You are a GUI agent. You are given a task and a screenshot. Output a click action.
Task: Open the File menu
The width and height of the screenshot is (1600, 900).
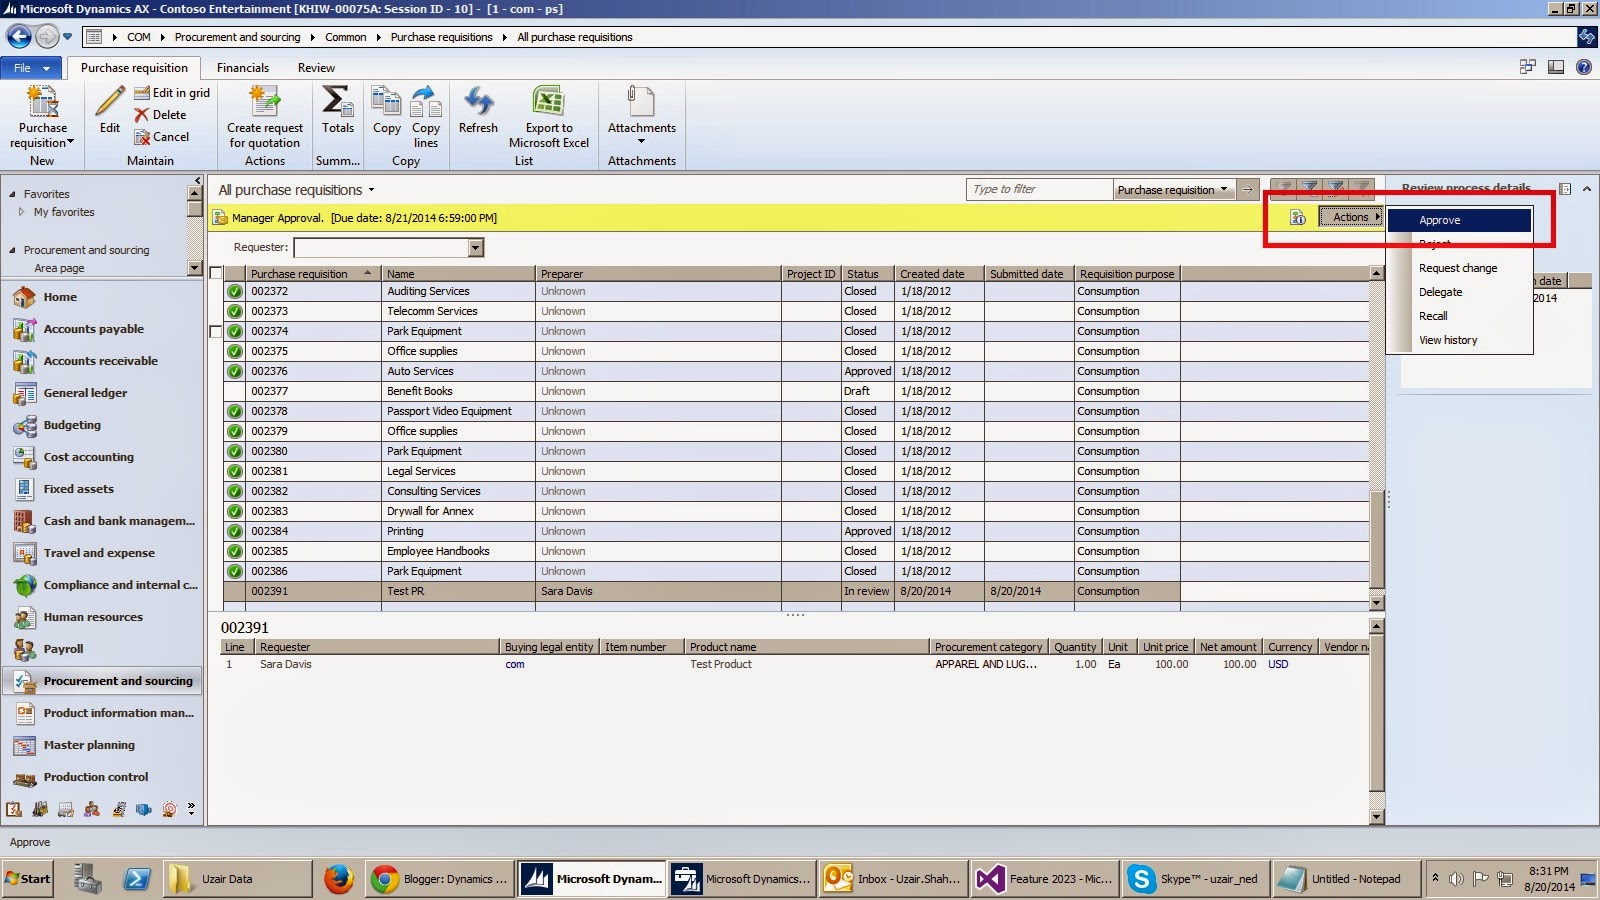tap(30, 67)
